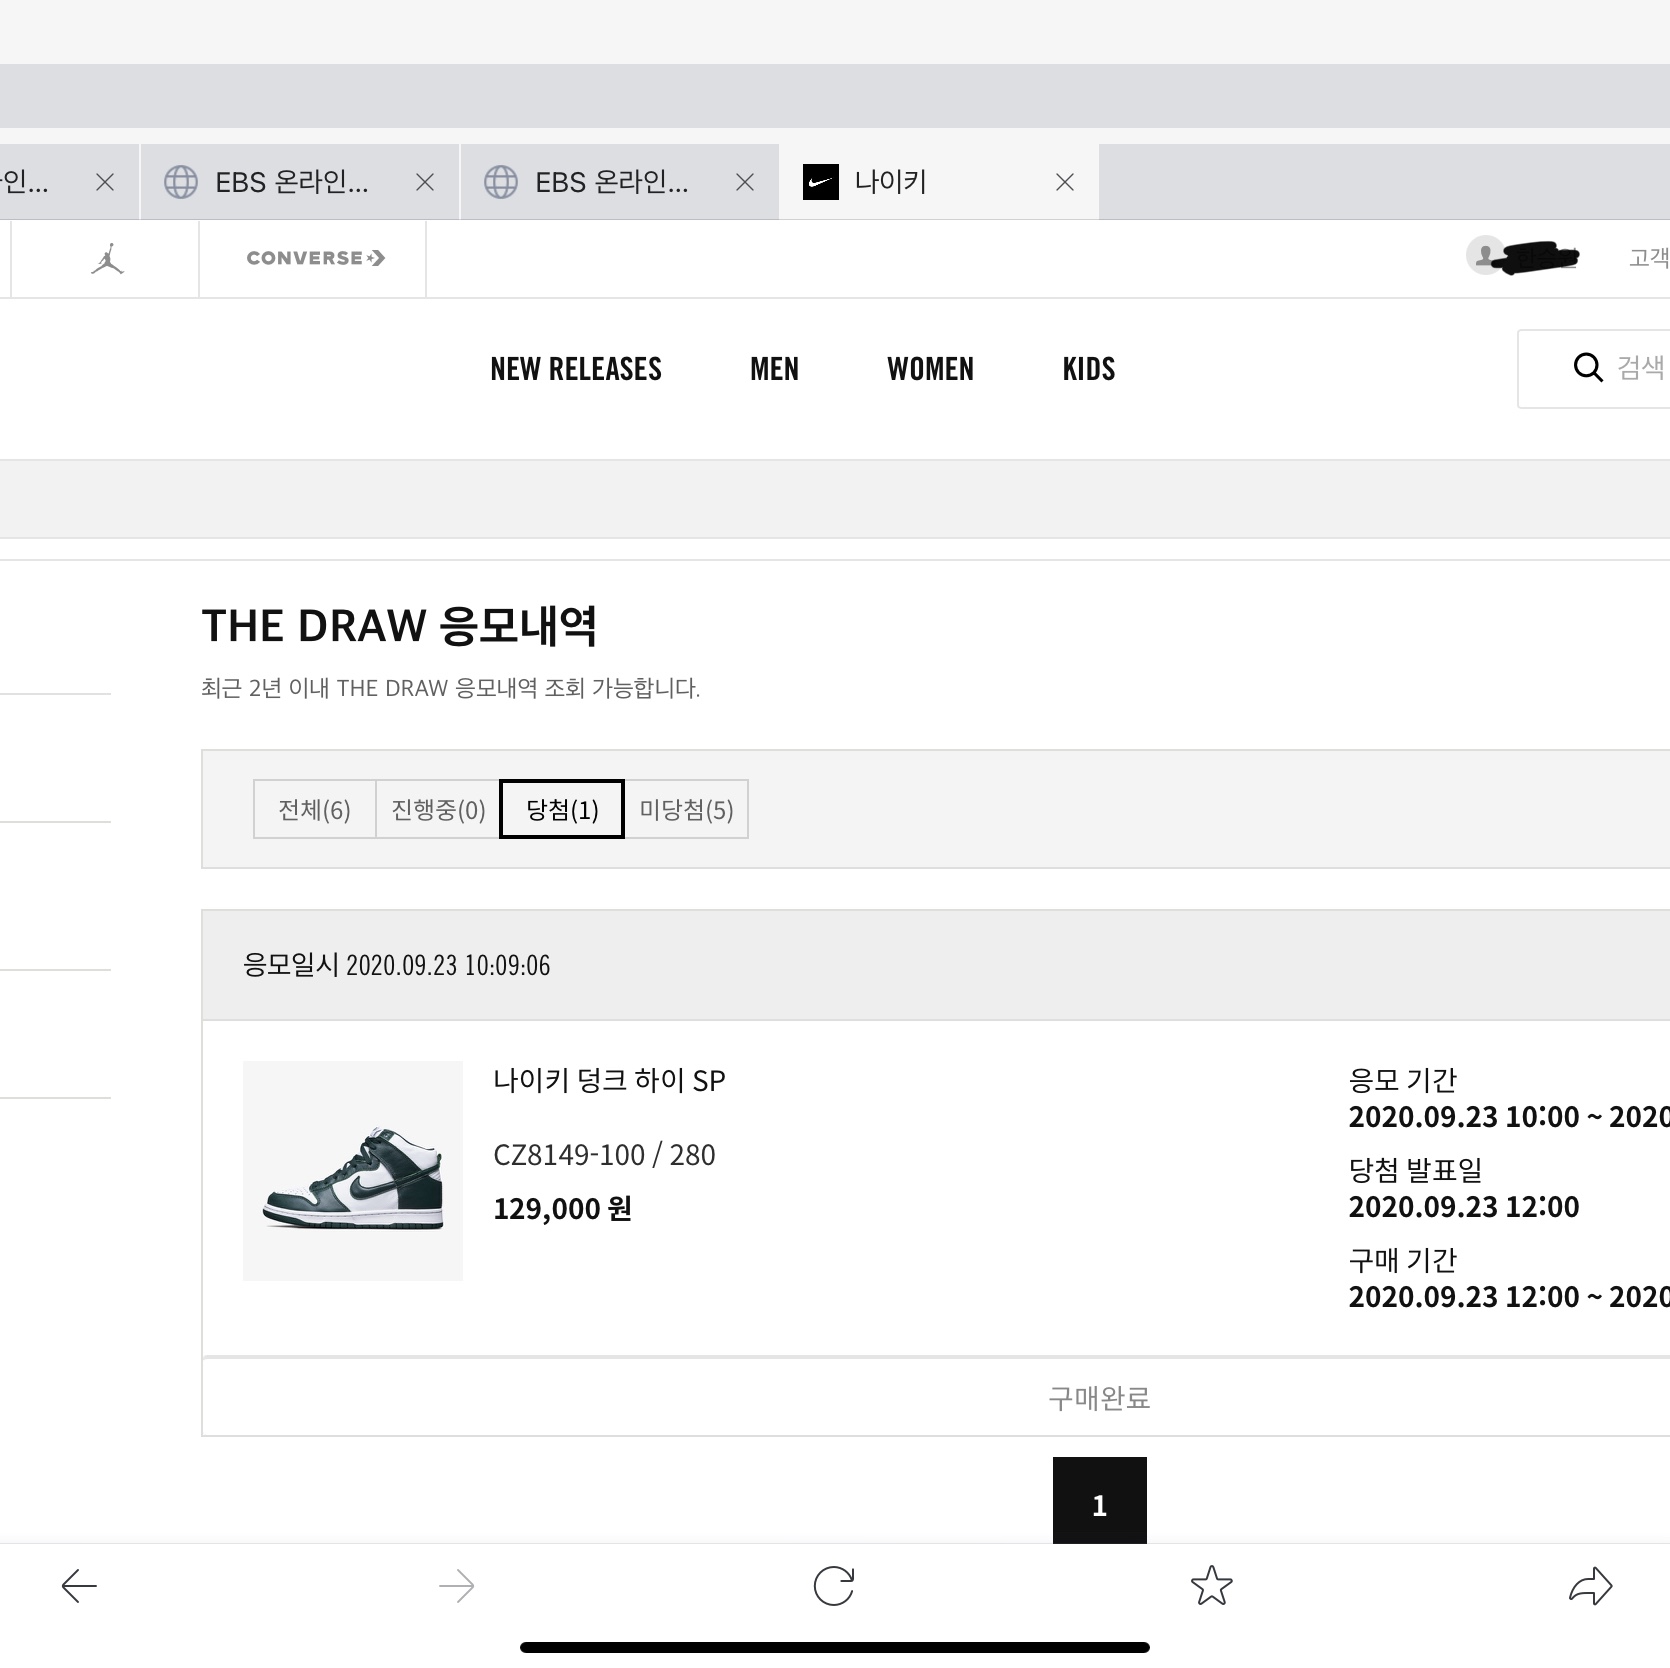
Task: Tap the browser back arrow
Action: click(x=79, y=1586)
